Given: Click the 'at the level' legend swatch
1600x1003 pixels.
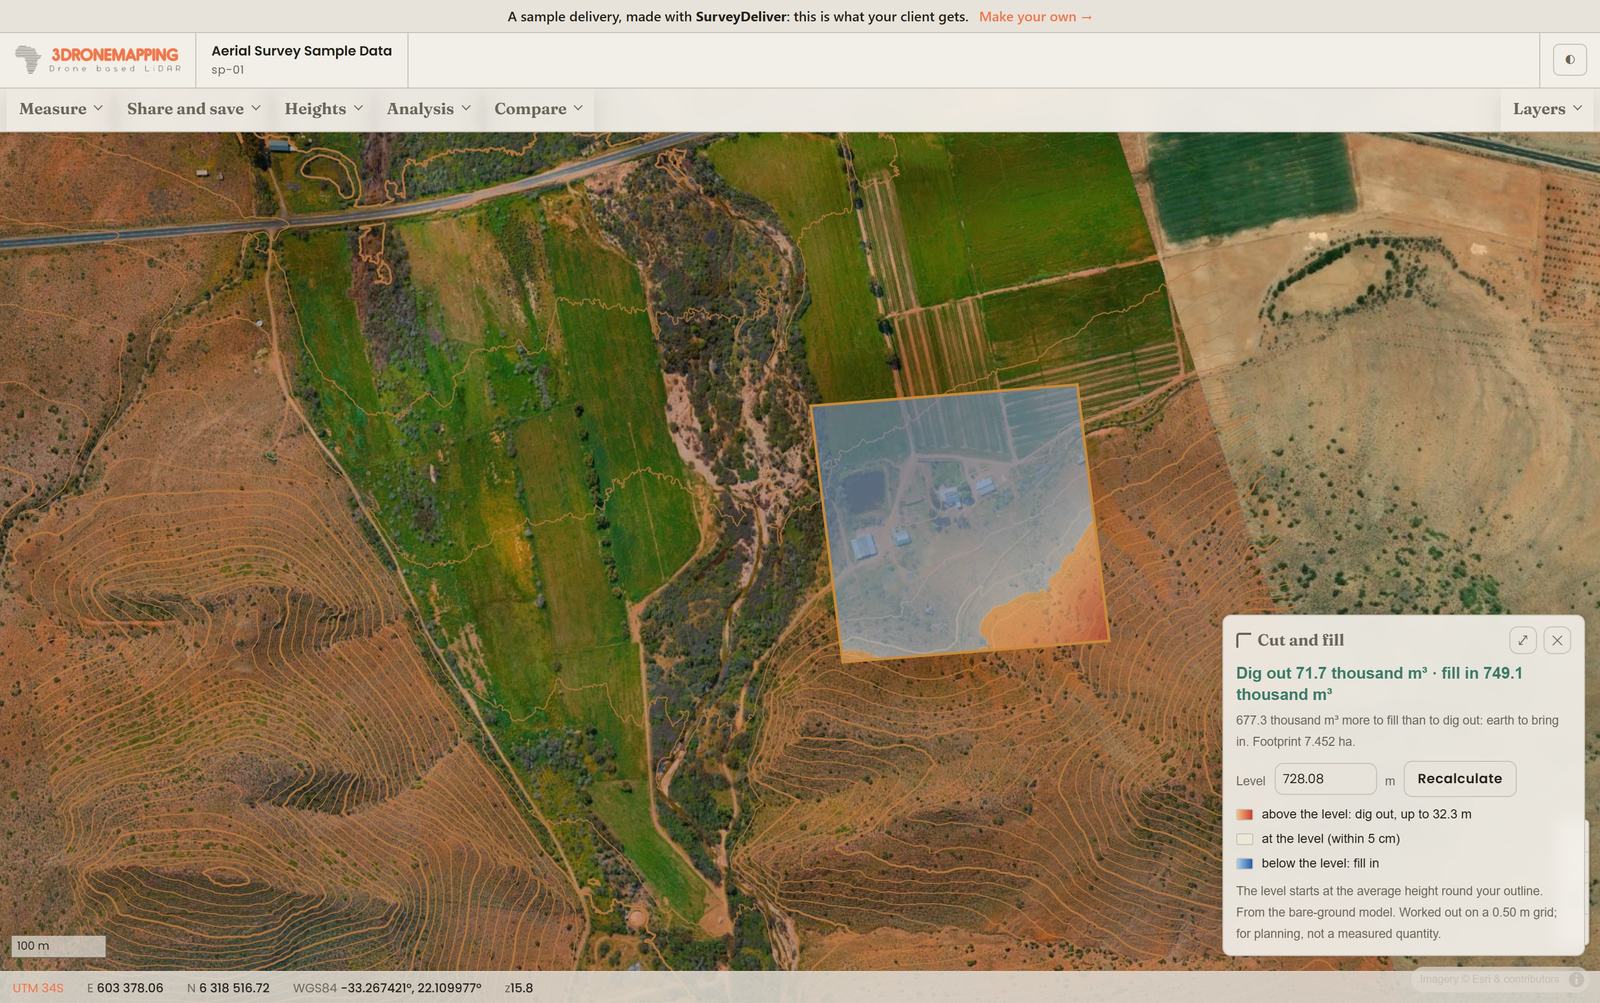Looking at the screenshot, I should pyautogui.click(x=1245, y=839).
